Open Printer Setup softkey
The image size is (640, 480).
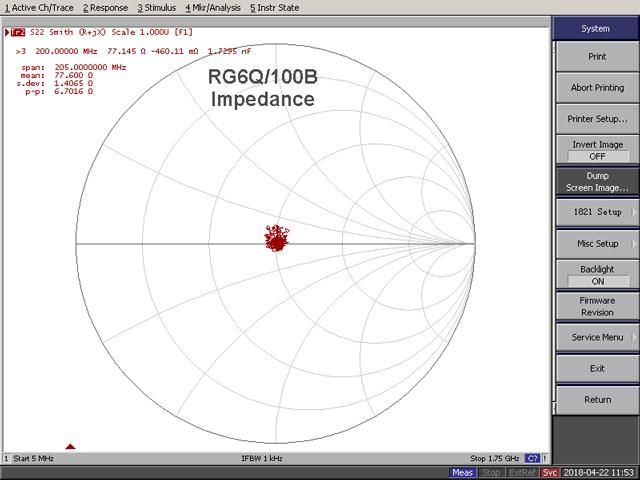click(x=597, y=119)
